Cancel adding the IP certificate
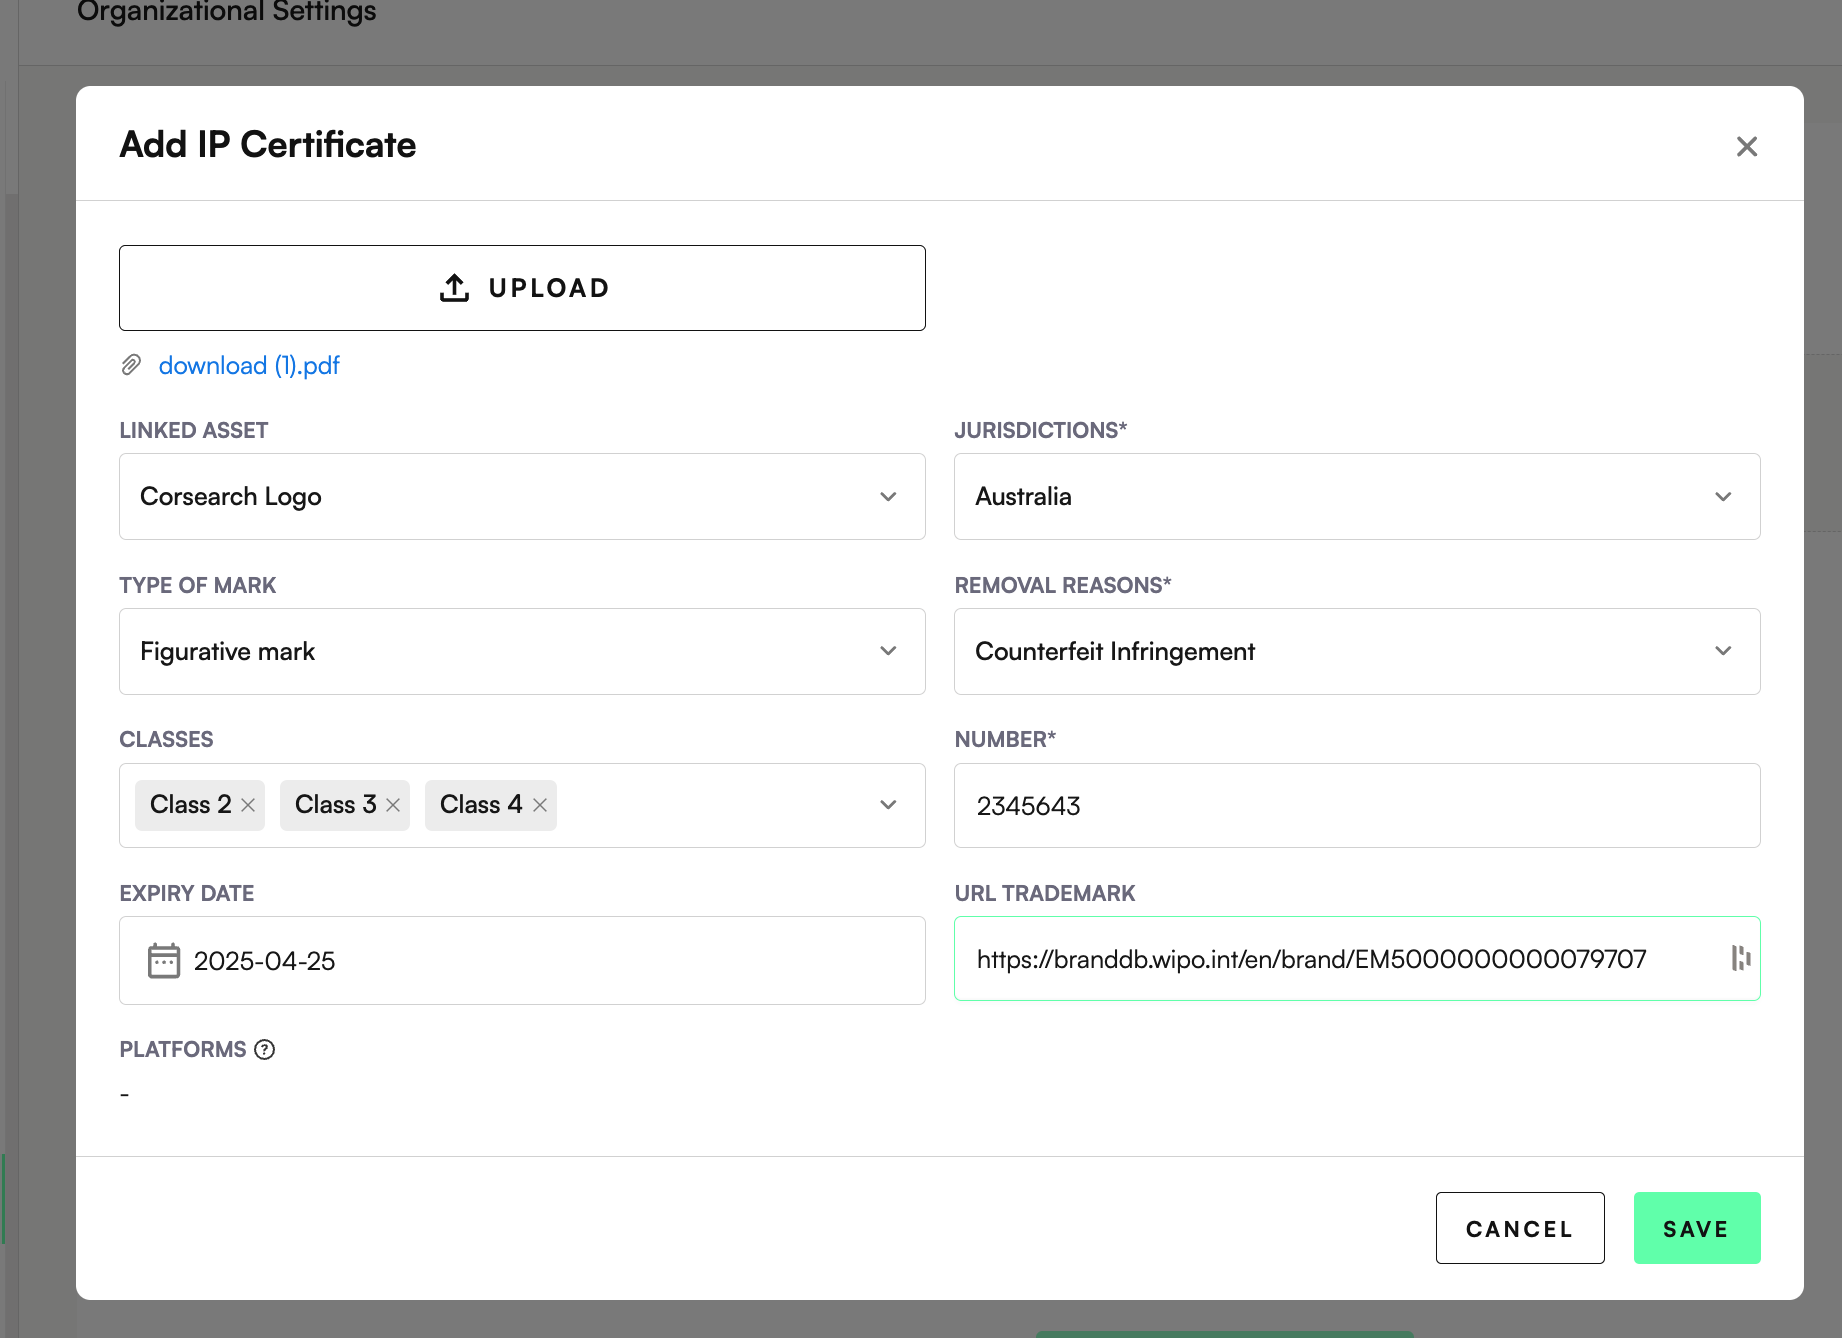This screenshot has width=1842, height=1338. [1519, 1228]
